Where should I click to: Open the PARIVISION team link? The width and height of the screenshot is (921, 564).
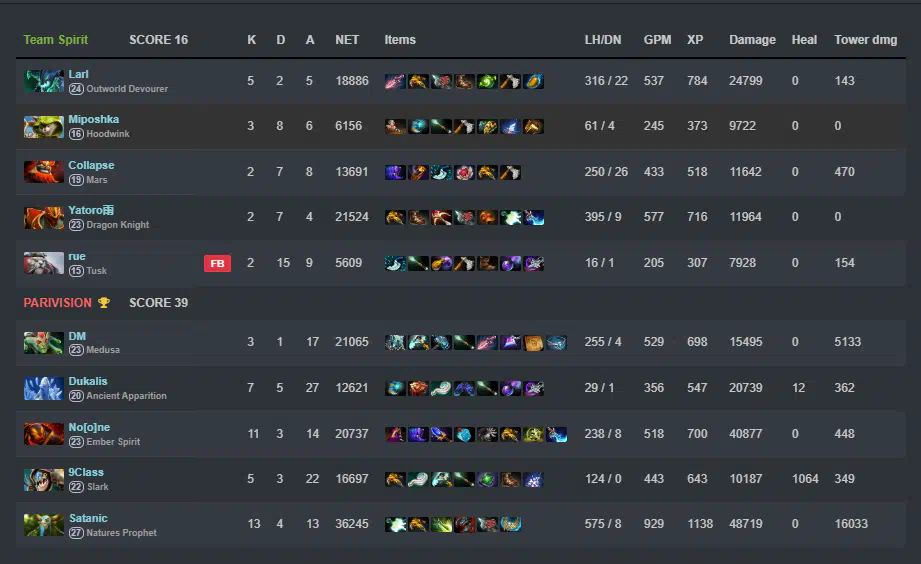pos(58,303)
